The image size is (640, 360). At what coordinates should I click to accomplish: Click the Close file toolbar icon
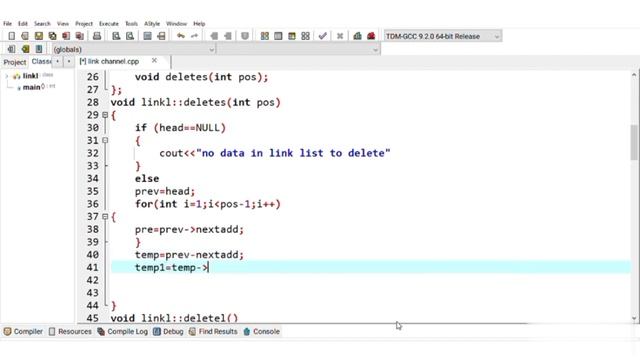pyautogui.click(x=66, y=36)
